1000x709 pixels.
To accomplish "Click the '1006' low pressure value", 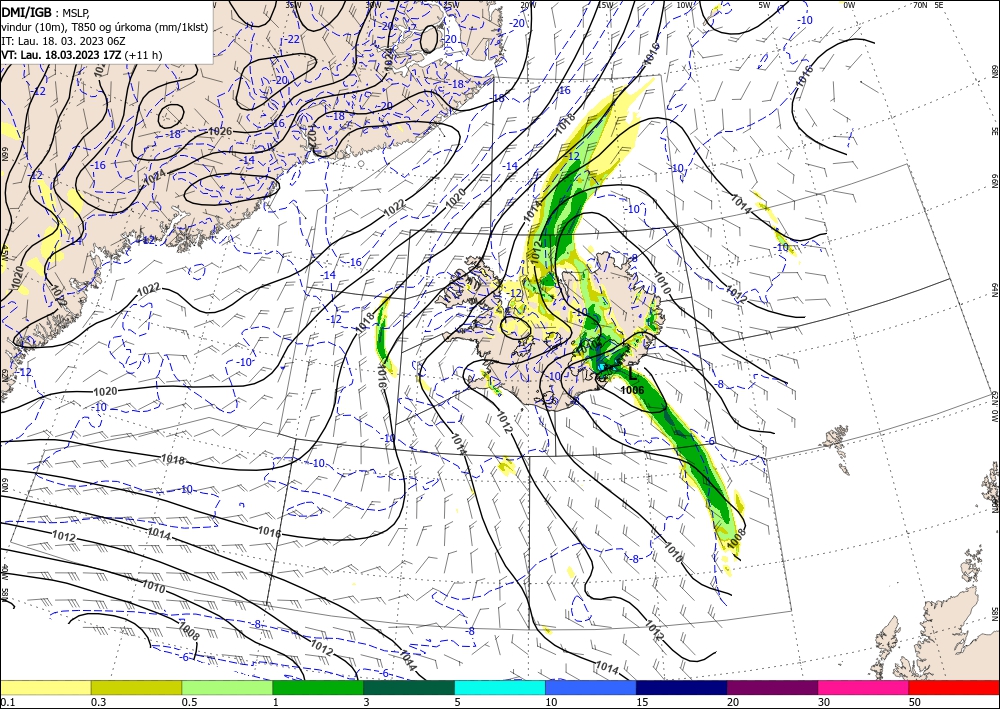I will 633,390.
